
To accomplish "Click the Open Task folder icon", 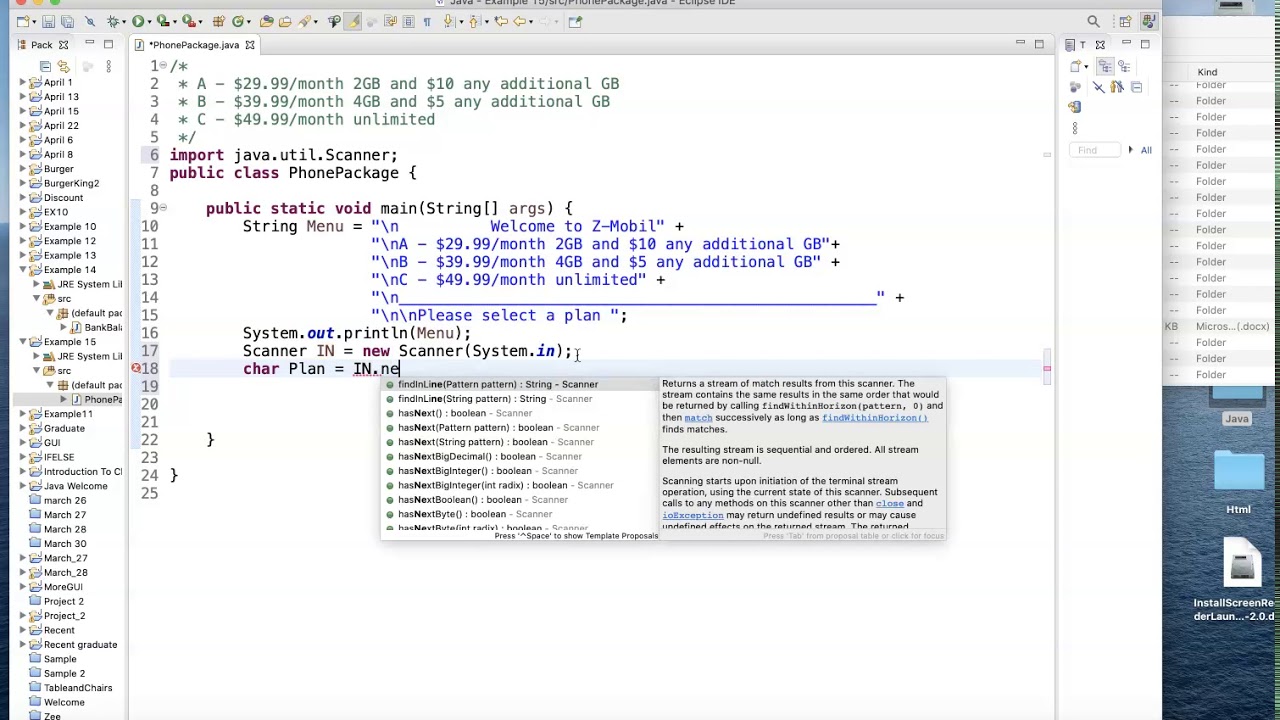I will (x=285, y=21).
